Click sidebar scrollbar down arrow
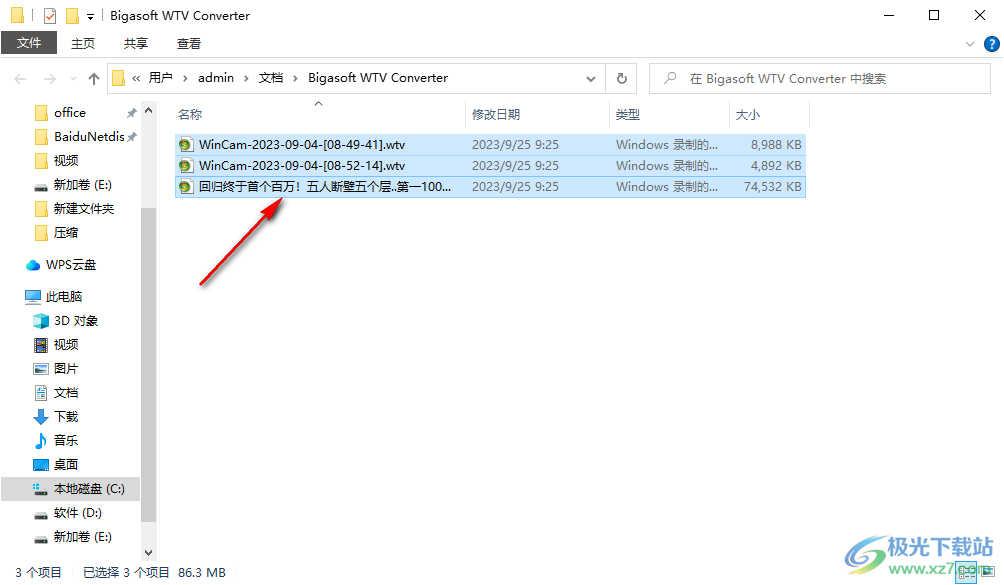Image resolution: width=1004 pixels, height=585 pixels. tap(149, 552)
